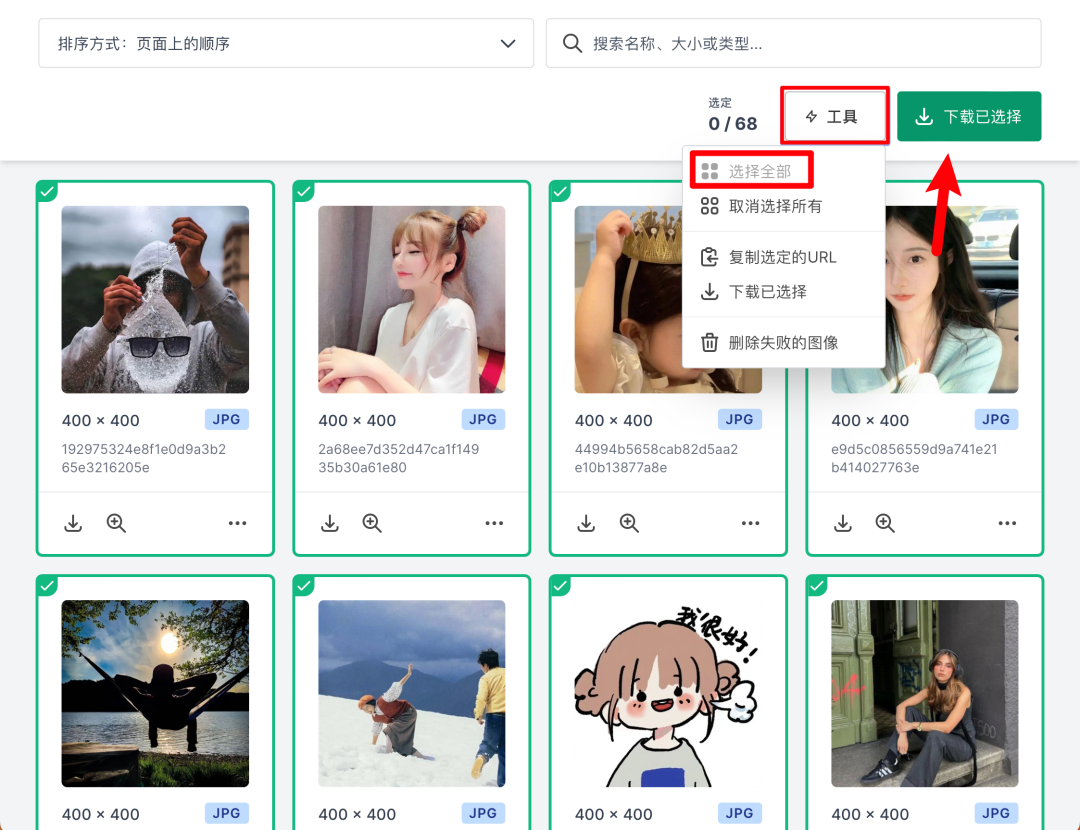This screenshot has height=830, width=1080.
Task: Download the 192975324e8f1e0d9a3b2 image via its download icon
Action: (73, 523)
